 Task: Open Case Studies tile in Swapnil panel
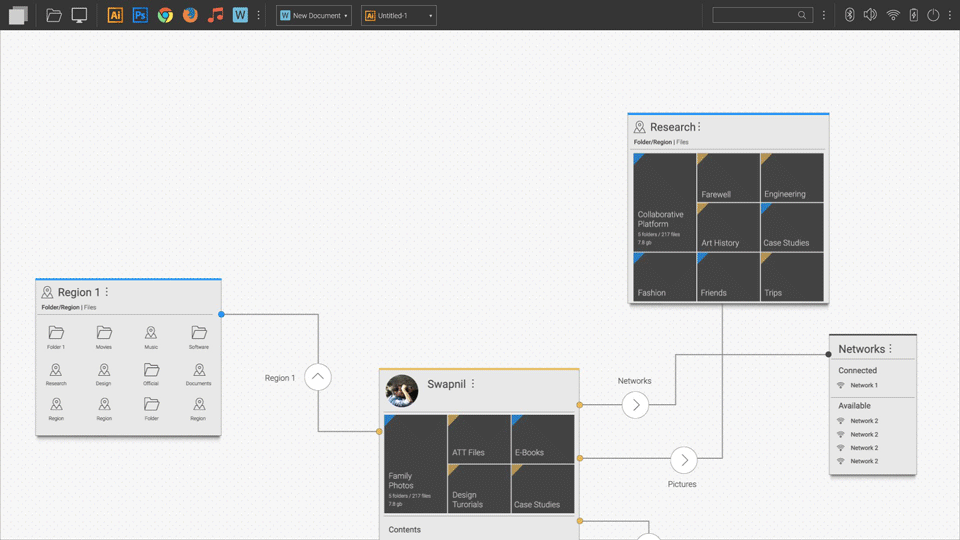tap(542, 489)
